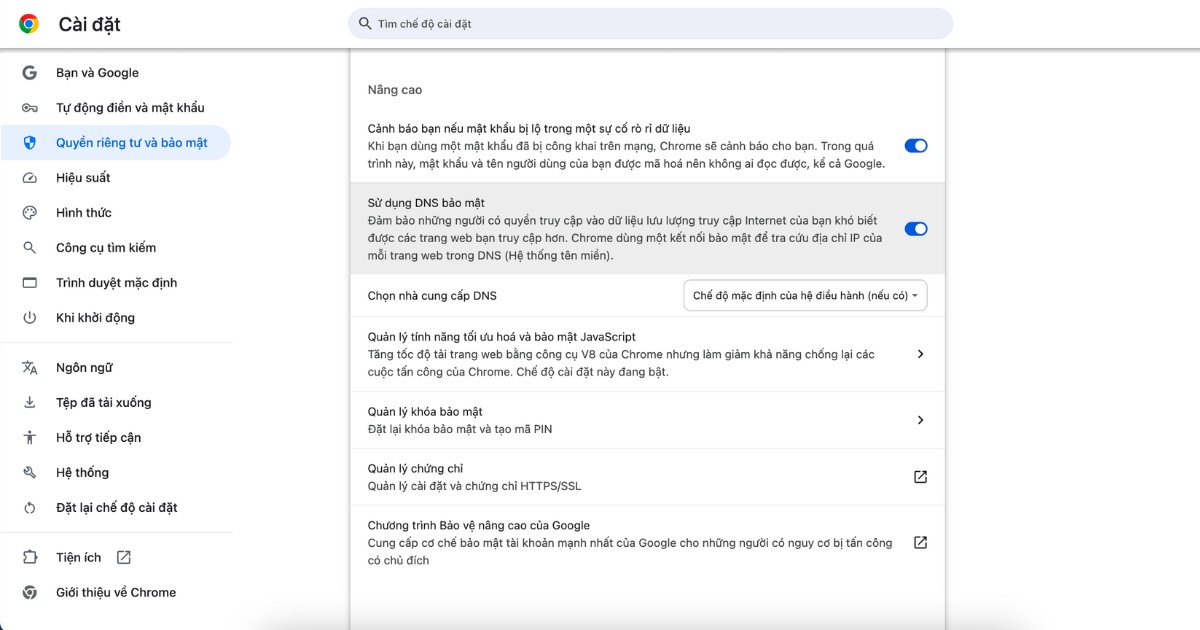Click the external link icon on Quản lý chứng chỉ
This screenshot has width=1200, height=630.
pyautogui.click(x=920, y=477)
